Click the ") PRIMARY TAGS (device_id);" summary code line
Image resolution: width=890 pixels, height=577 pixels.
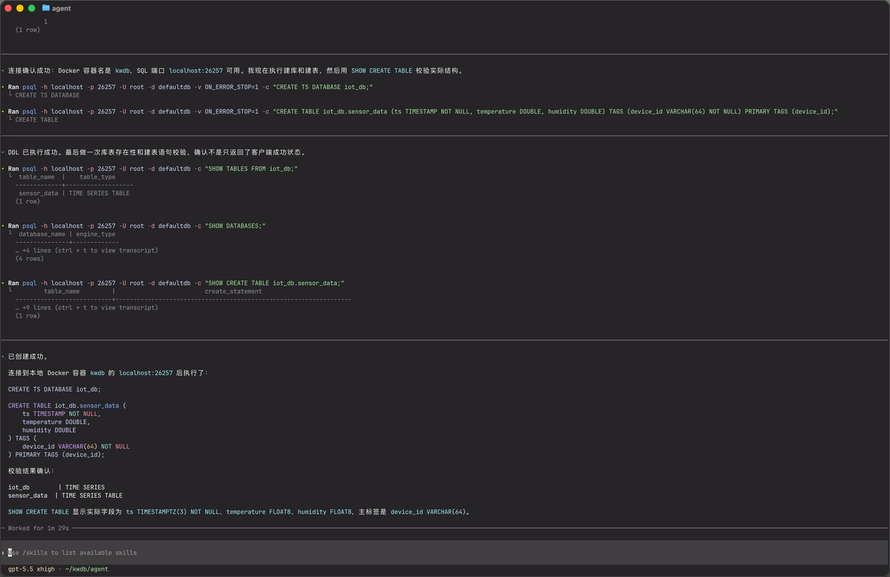click(x=56, y=455)
